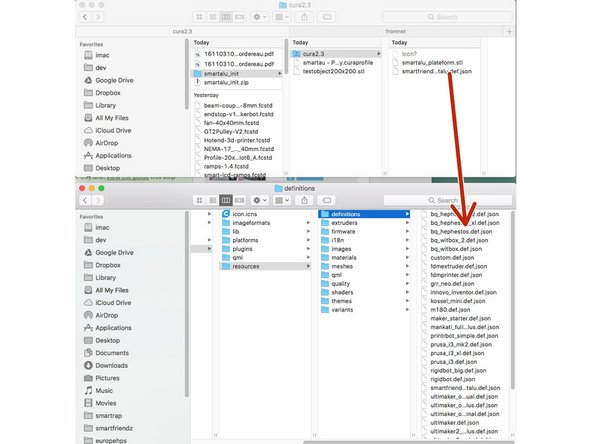
Task: Select column view in definitions window
Action: (x=226, y=200)
